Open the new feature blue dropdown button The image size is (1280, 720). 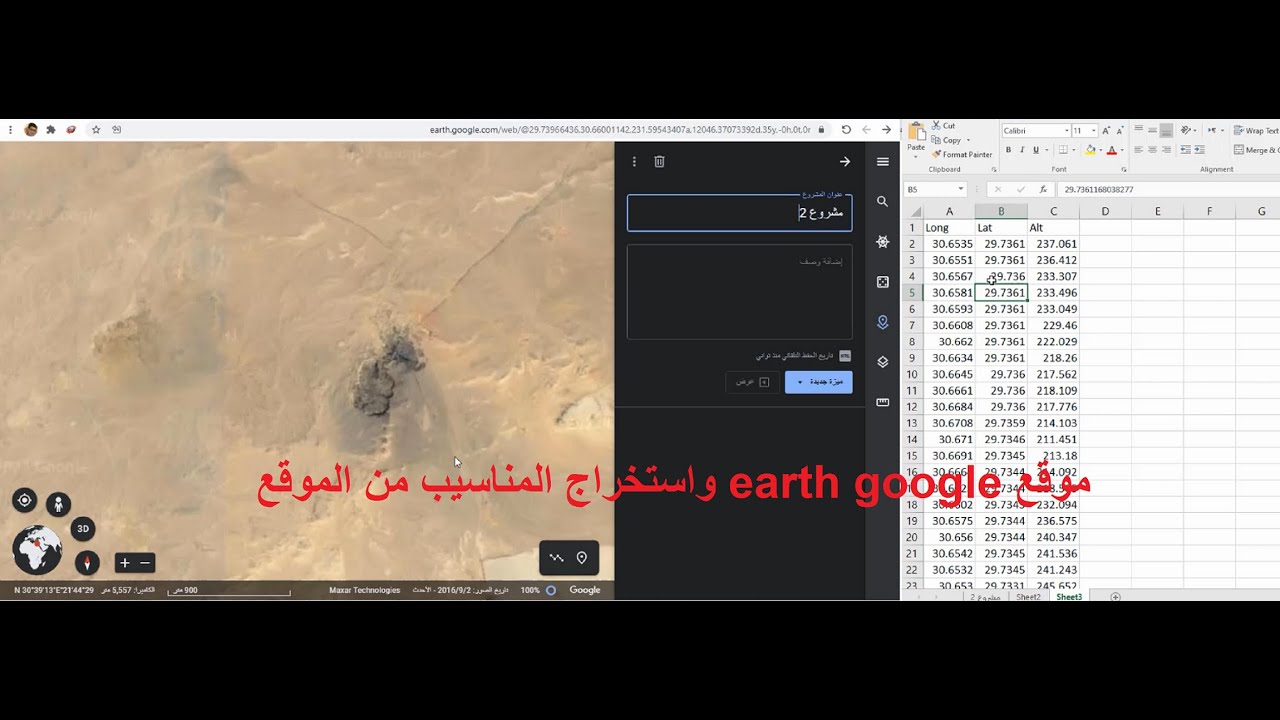tap(819, 382)
